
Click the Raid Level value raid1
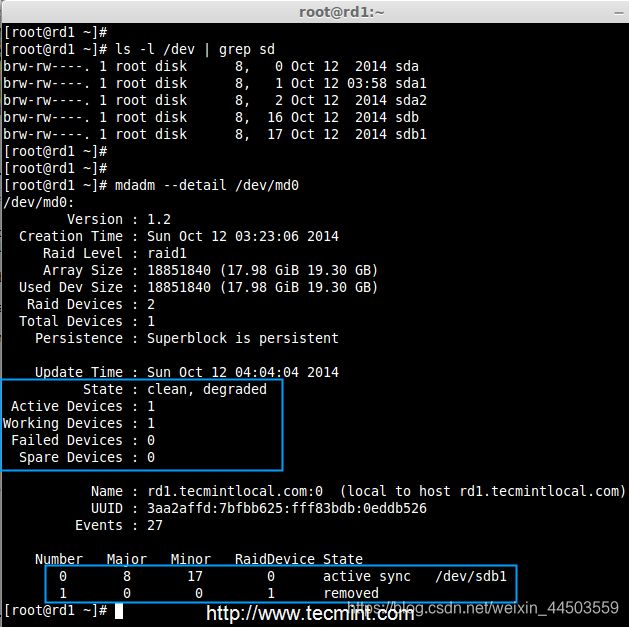point(167,254)
